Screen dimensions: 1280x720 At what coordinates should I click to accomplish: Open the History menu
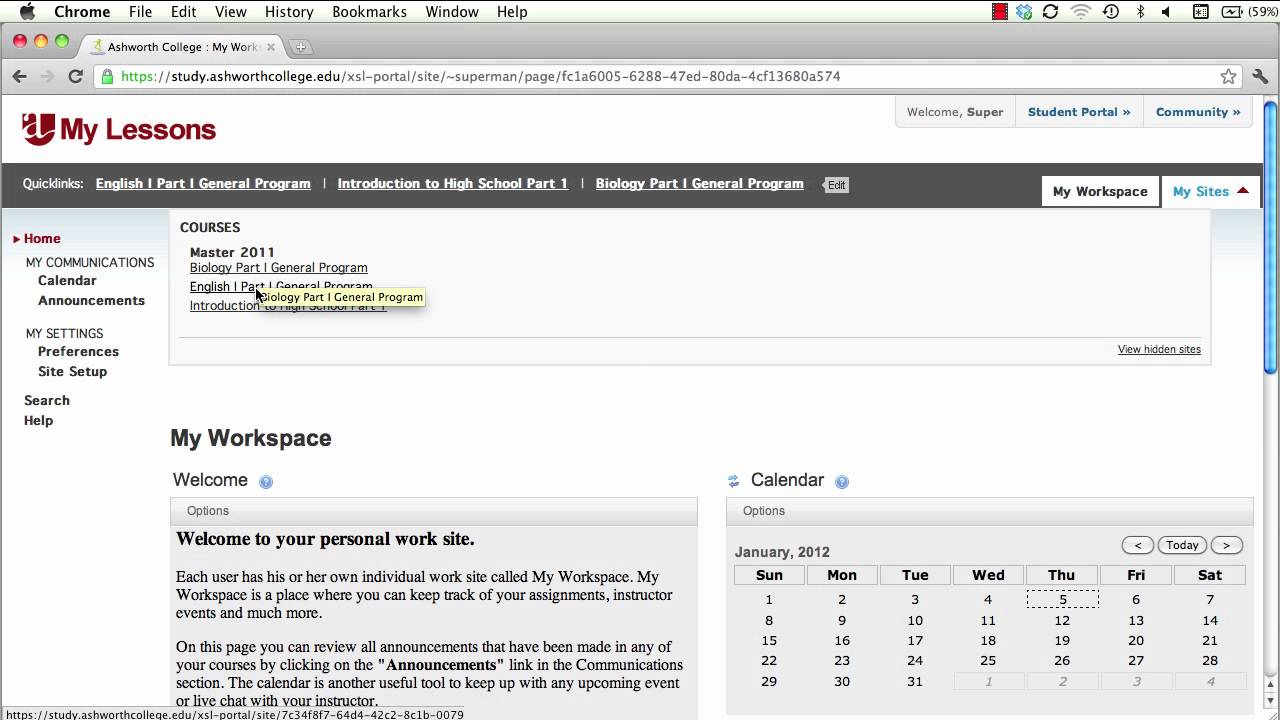pyautogui.click(x=289, y=12)
